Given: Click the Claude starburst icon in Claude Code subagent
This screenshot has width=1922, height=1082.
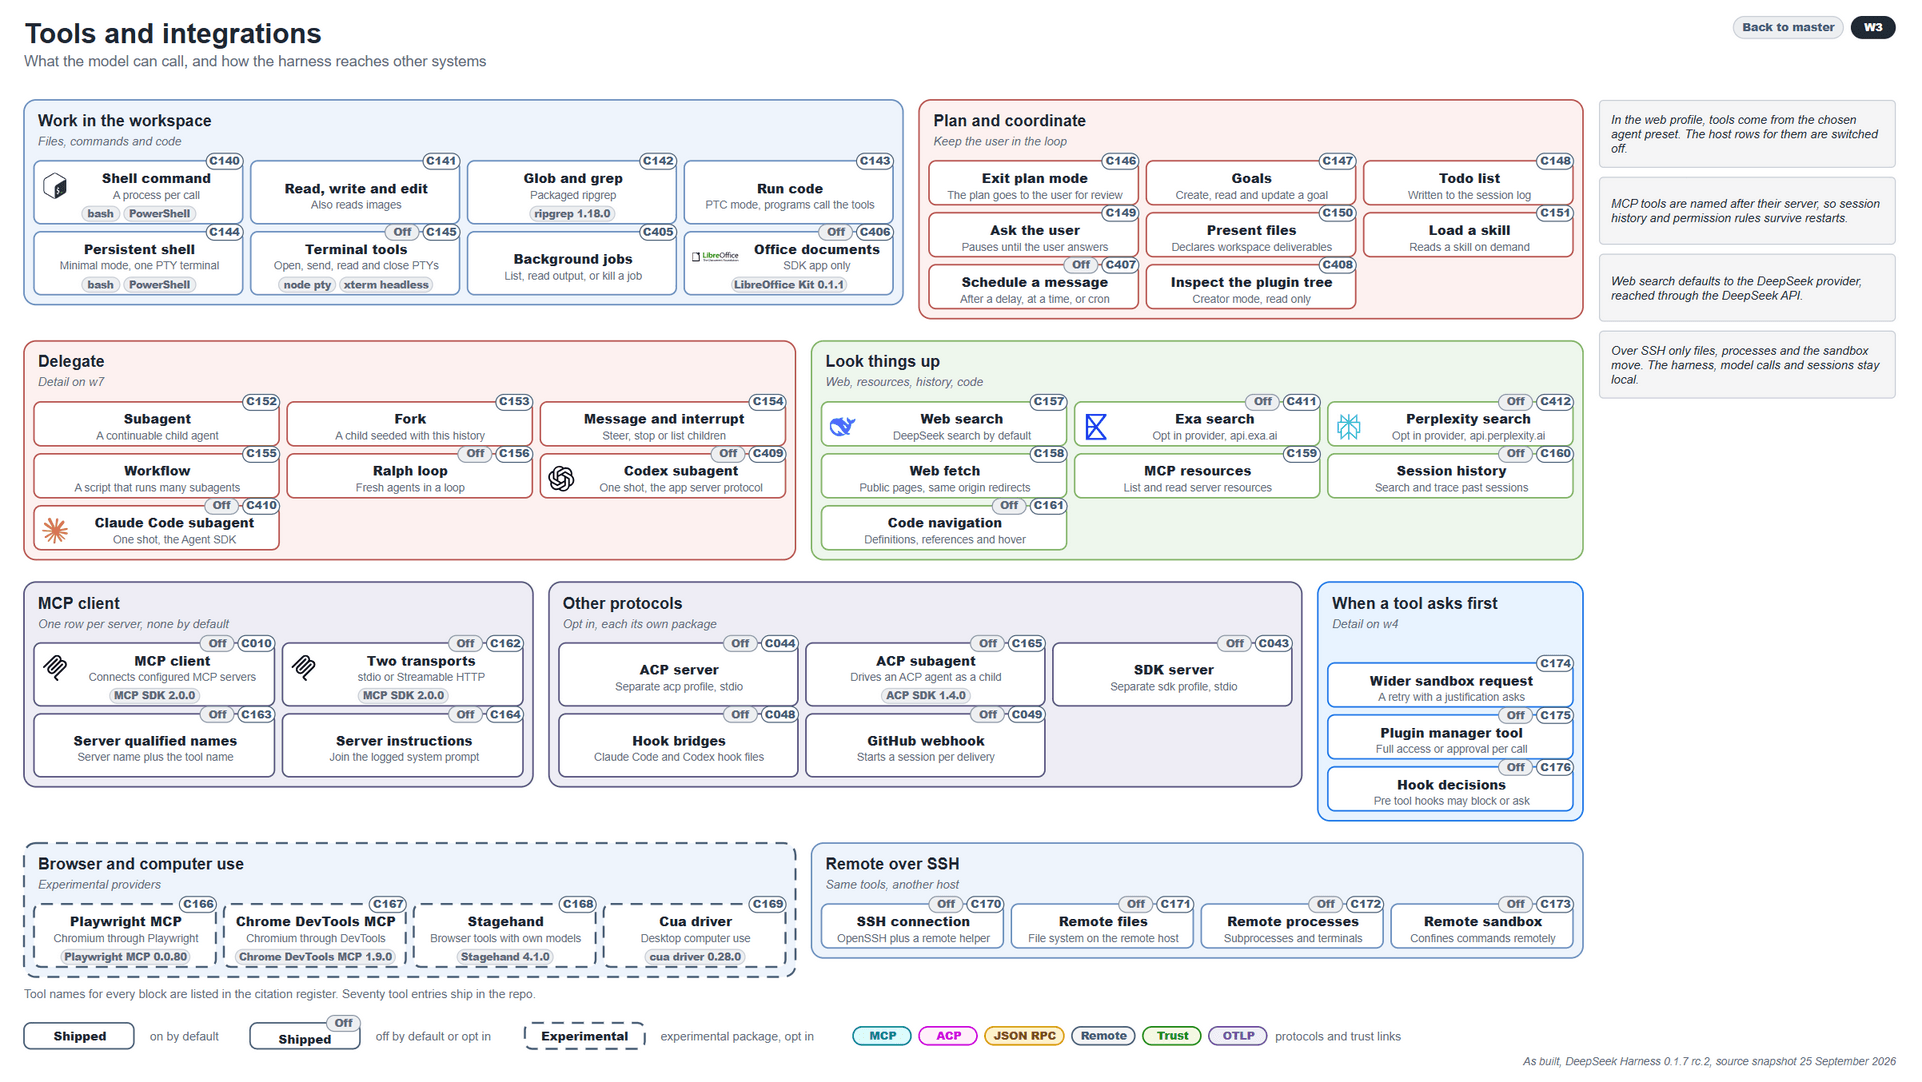Looking at the screenshot, I should pyautogui.click(x=56, y=531).
